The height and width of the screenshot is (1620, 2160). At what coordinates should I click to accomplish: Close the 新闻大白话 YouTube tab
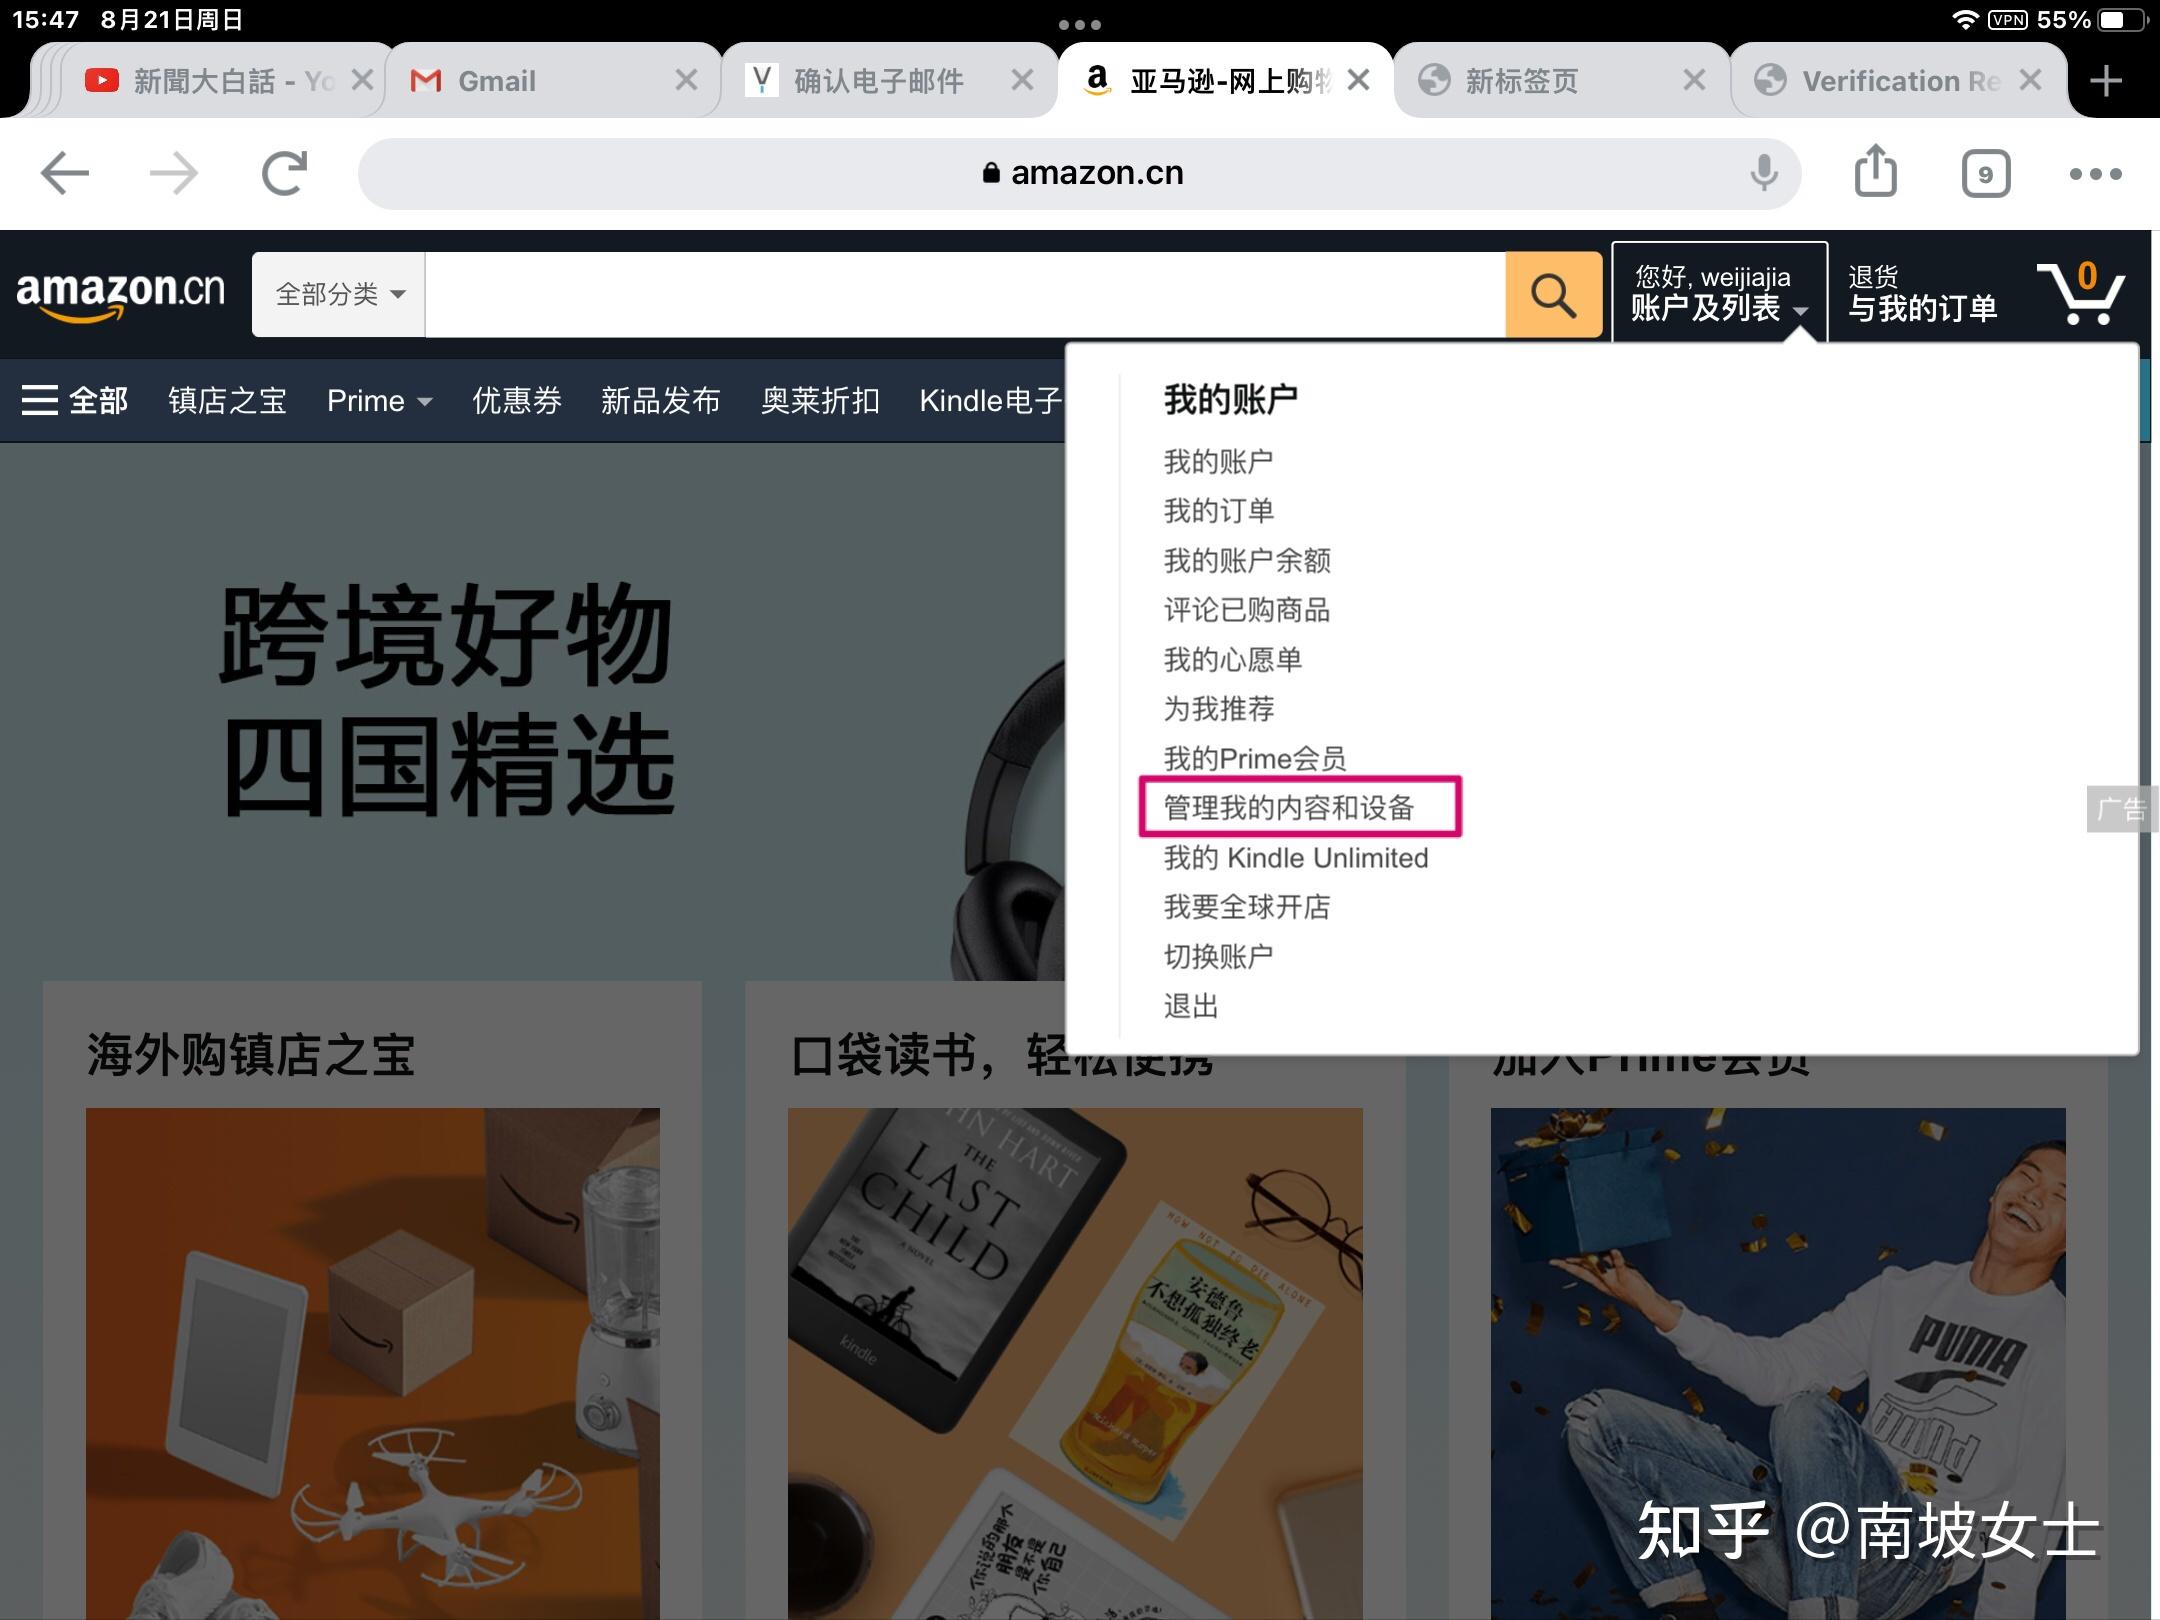[x=362, y=80]
